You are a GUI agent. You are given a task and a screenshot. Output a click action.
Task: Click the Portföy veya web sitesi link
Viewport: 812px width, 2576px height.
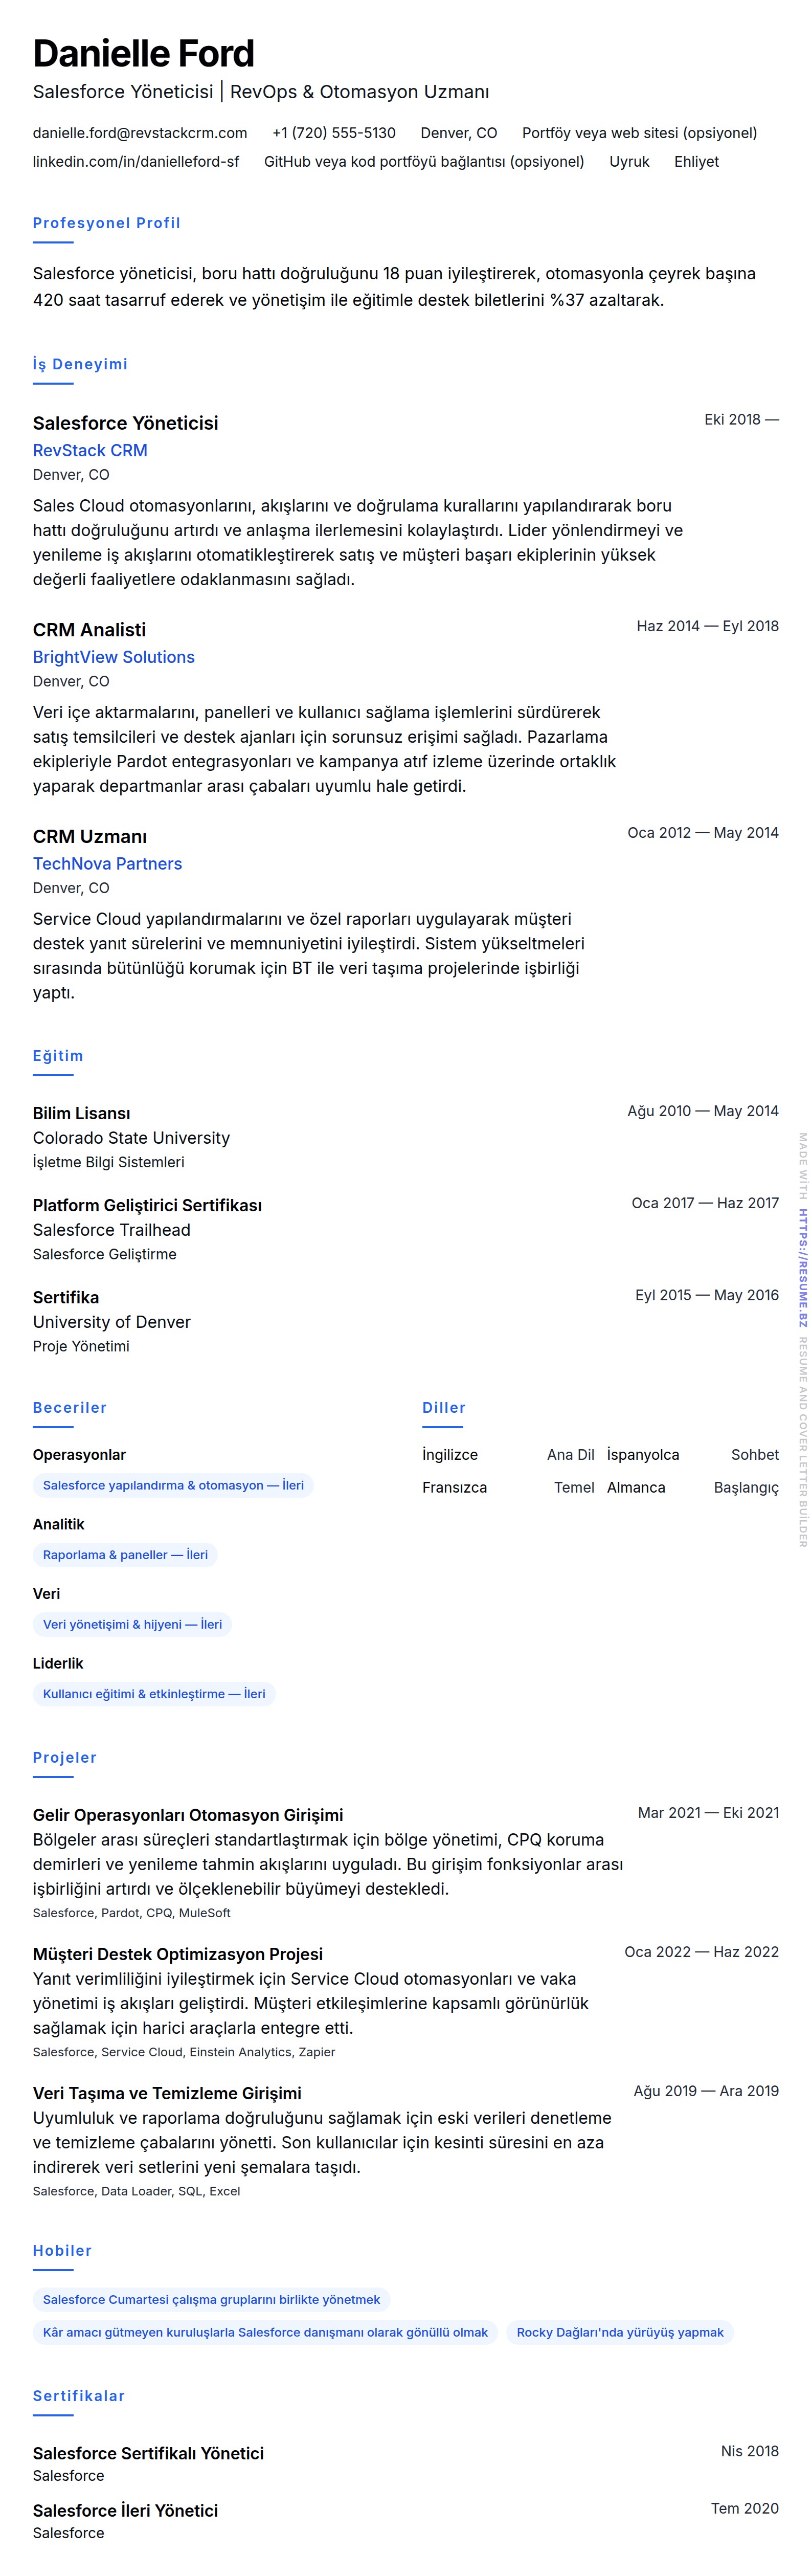(x=639, y=133)
